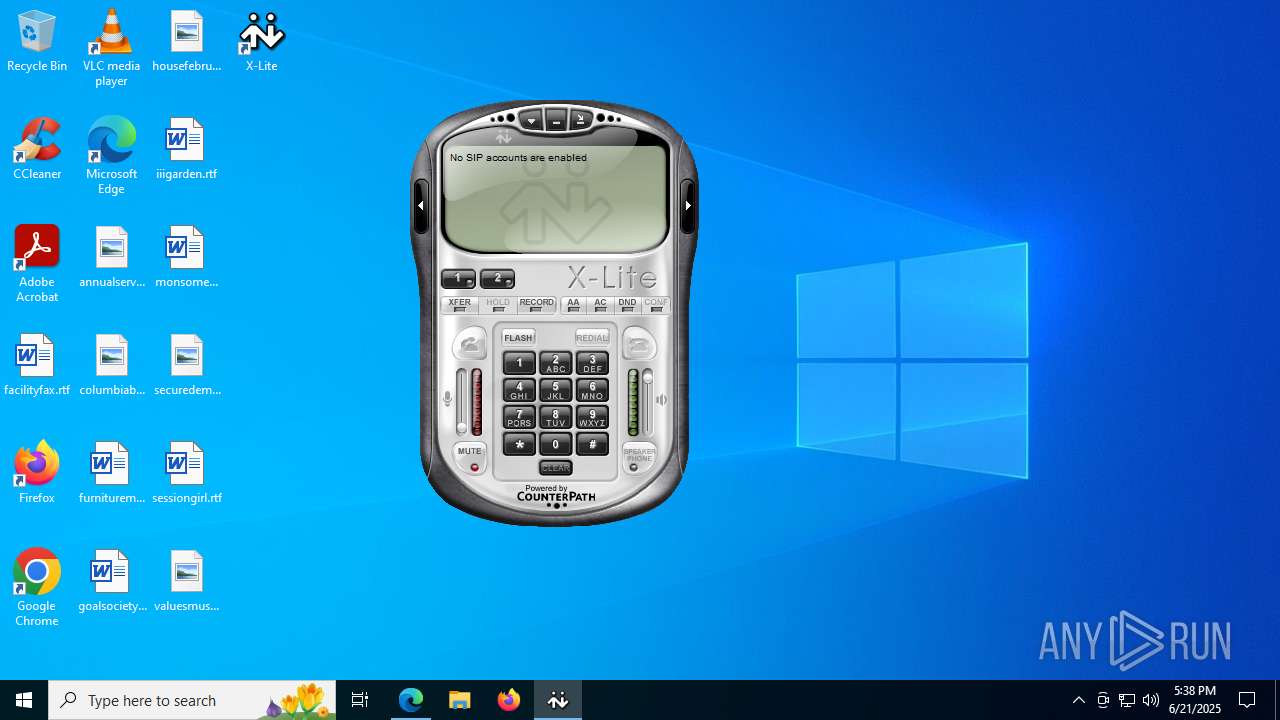Expand the left side drawer arrow
1280x720 pixels.
pos(421,205)
